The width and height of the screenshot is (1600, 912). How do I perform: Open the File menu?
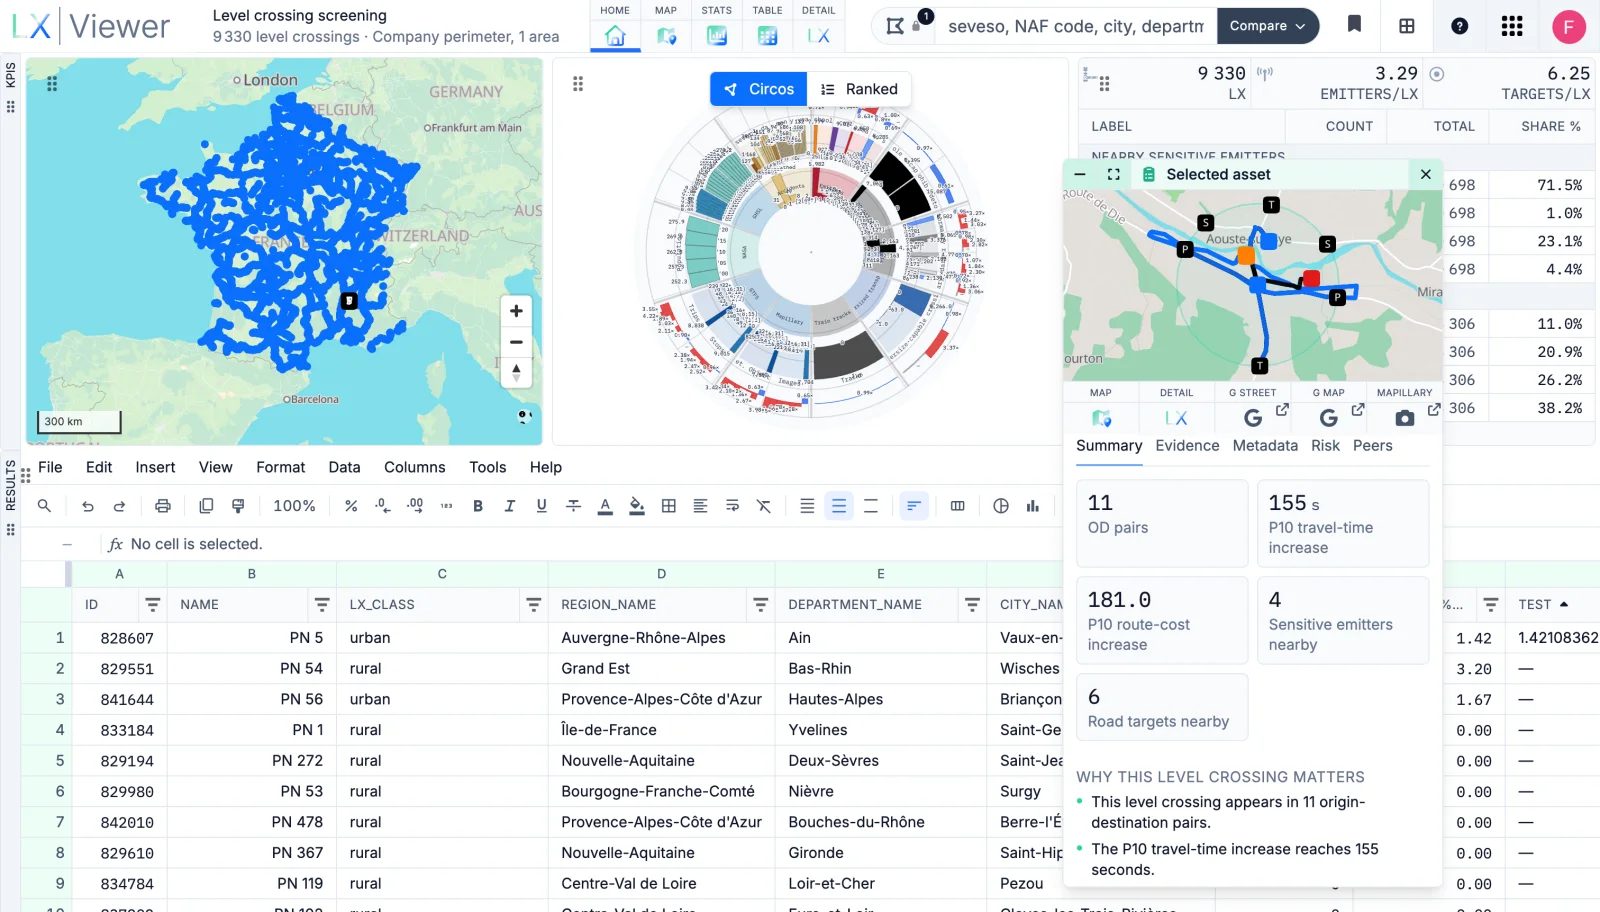50,467
